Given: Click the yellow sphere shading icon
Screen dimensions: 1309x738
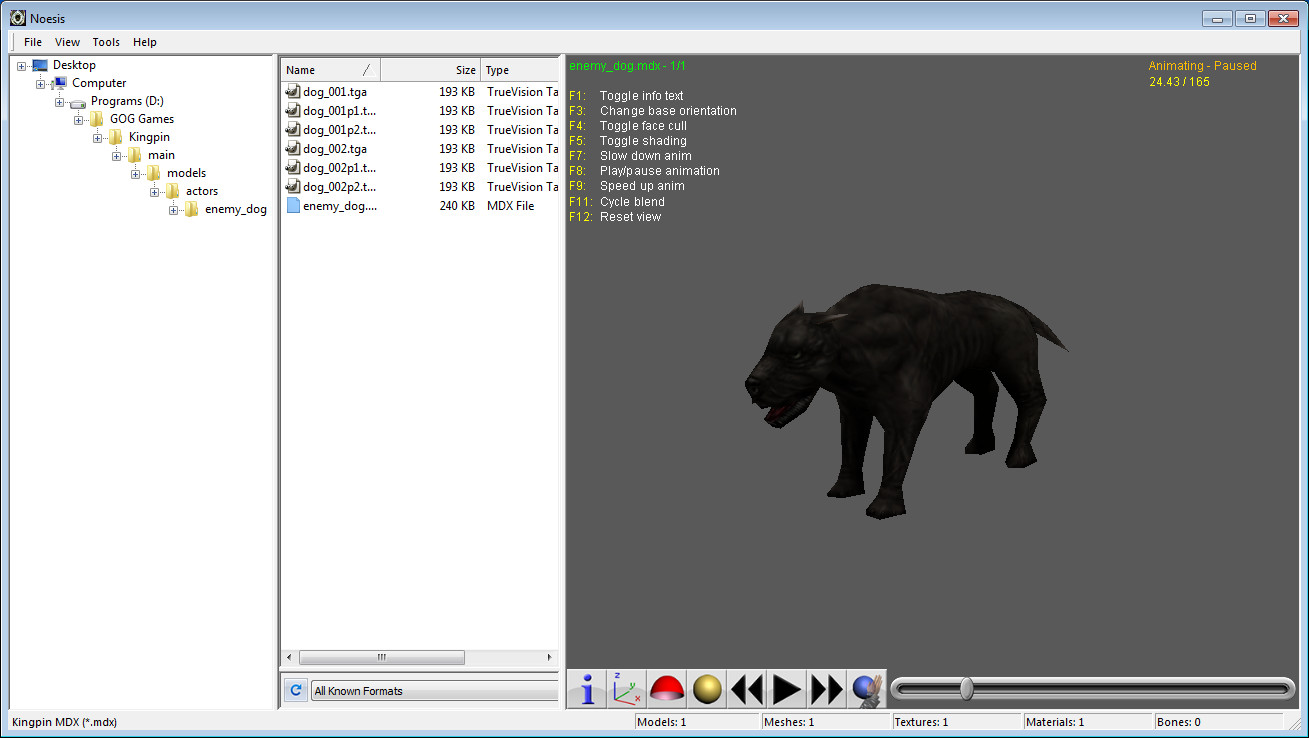Looking at the screenshot, I should point(707,689).
